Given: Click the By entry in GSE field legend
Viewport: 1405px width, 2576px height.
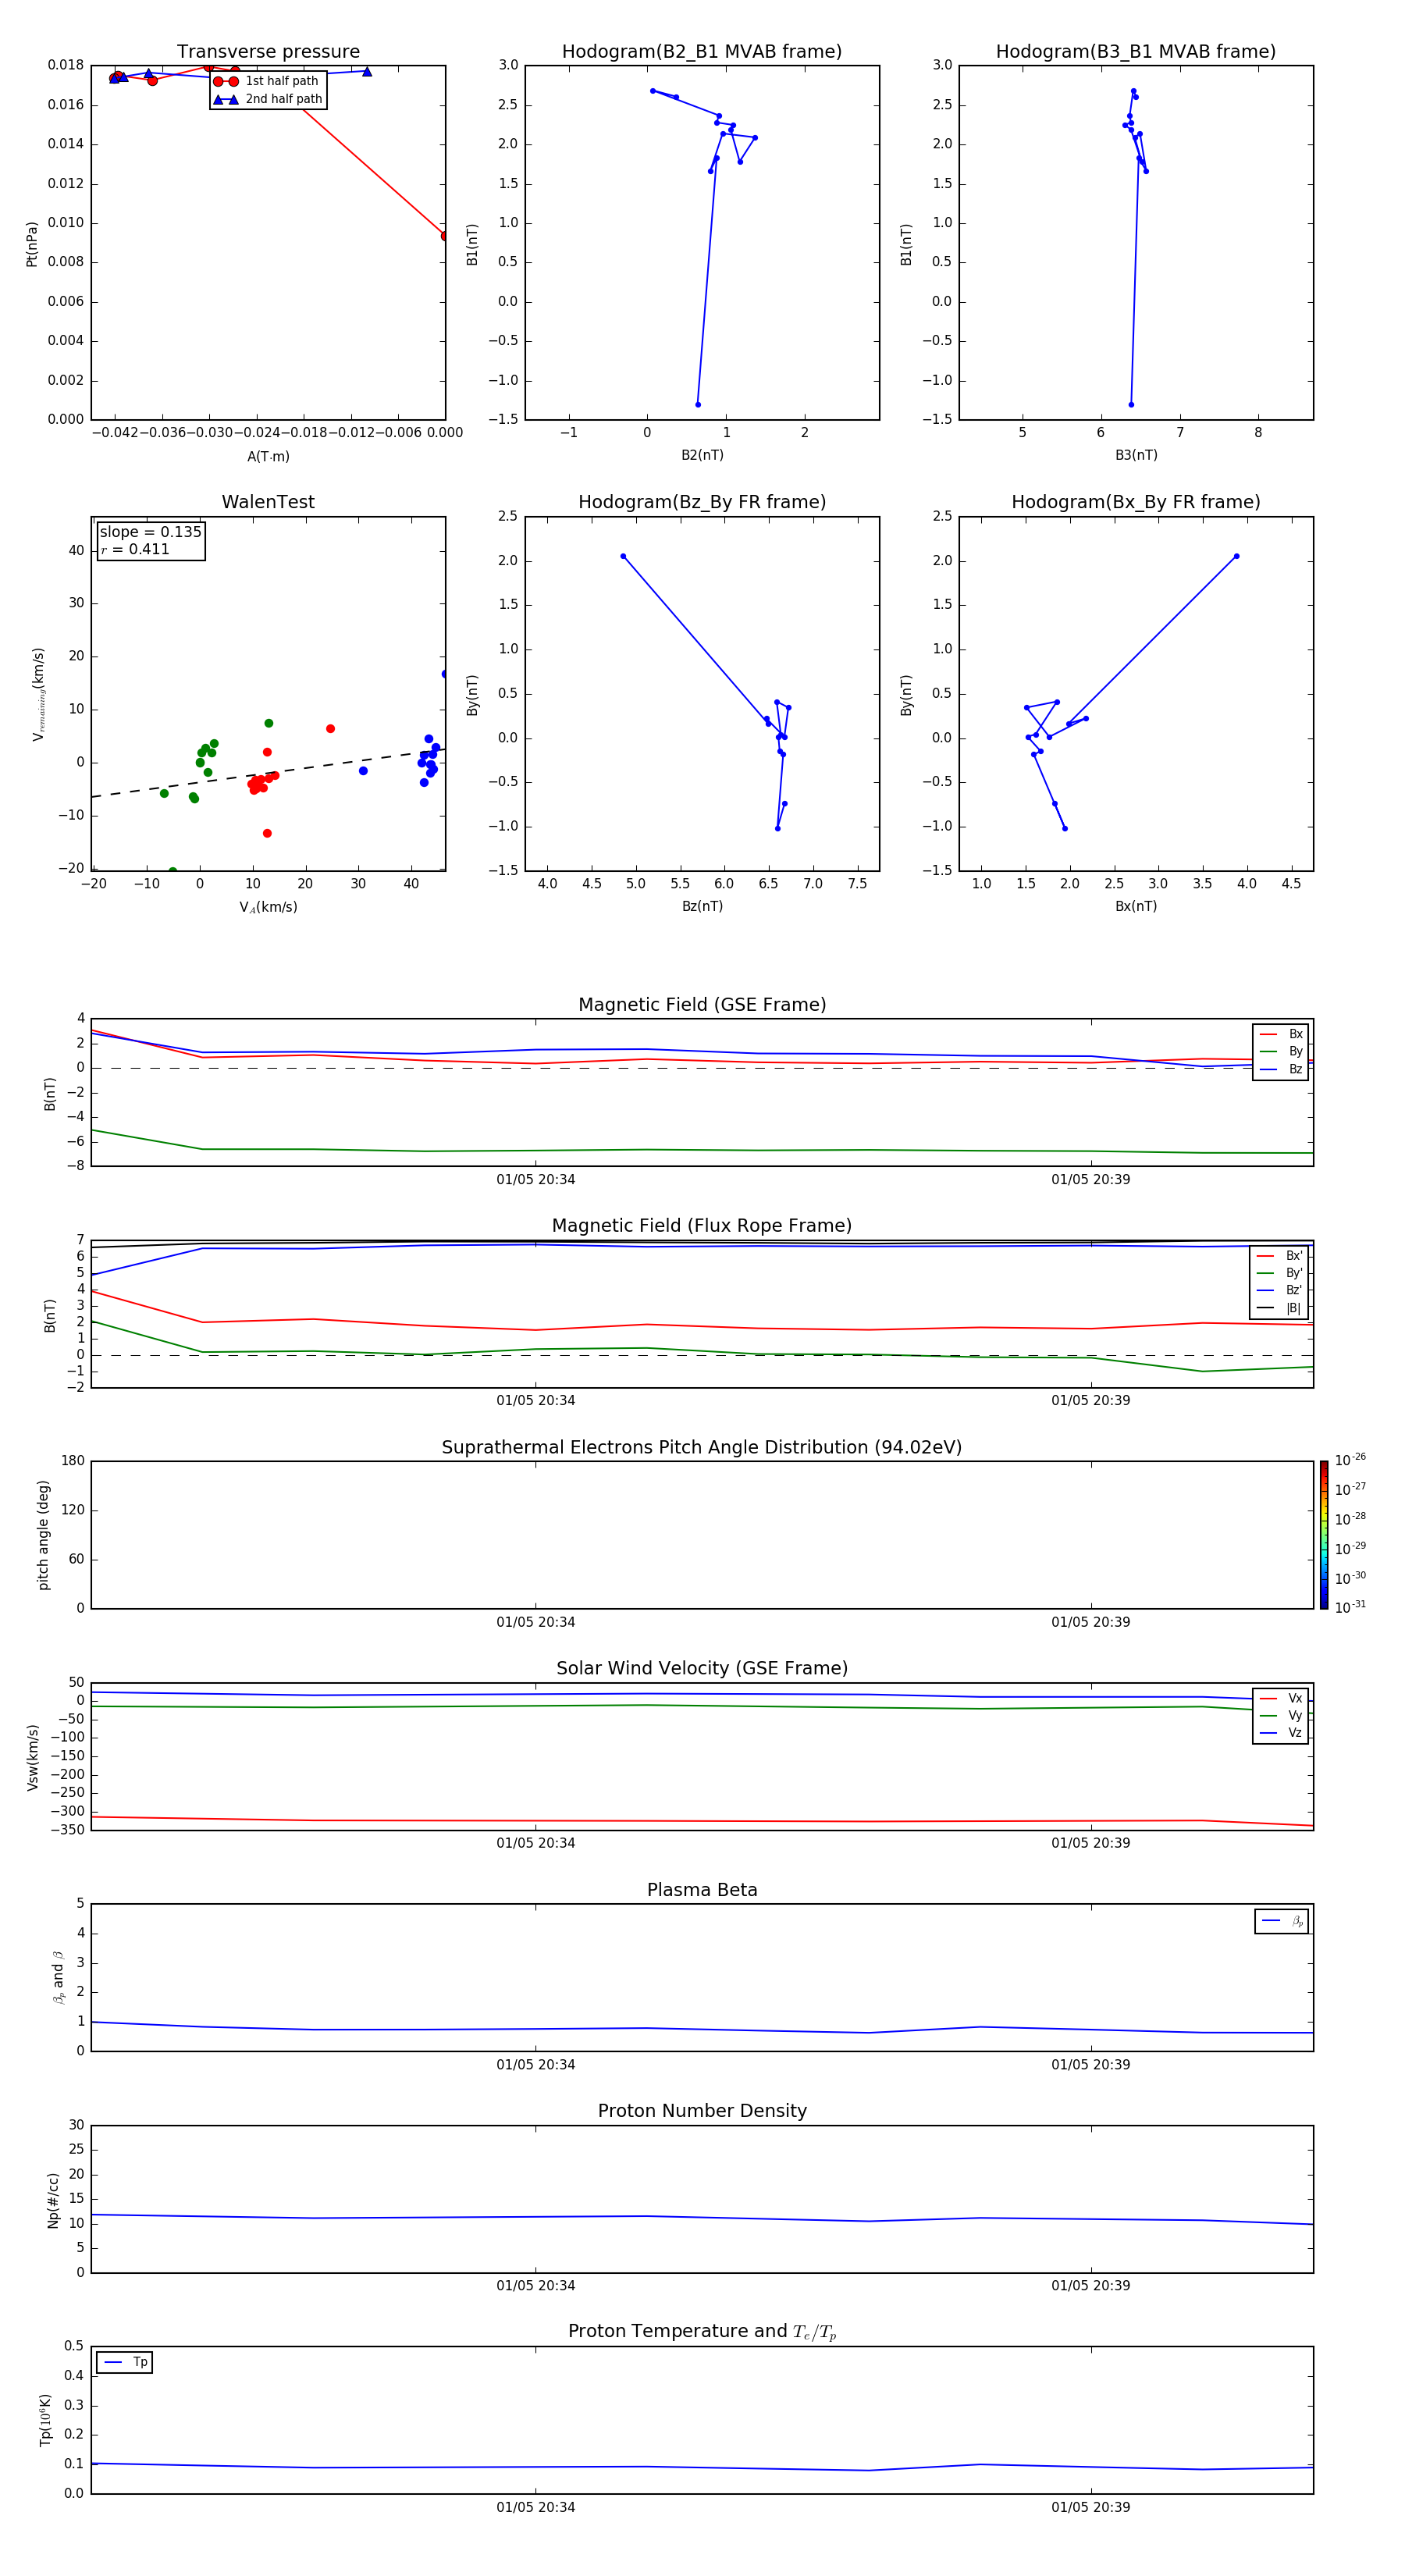Looking at the screenshot, I should (x=1281, y=1052).
